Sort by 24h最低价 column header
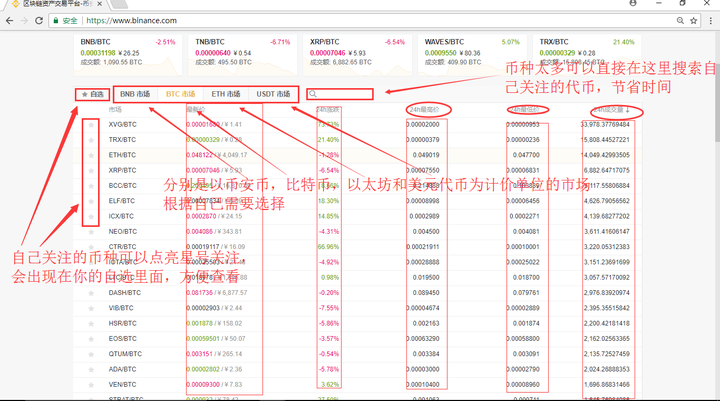 point(524,110)
